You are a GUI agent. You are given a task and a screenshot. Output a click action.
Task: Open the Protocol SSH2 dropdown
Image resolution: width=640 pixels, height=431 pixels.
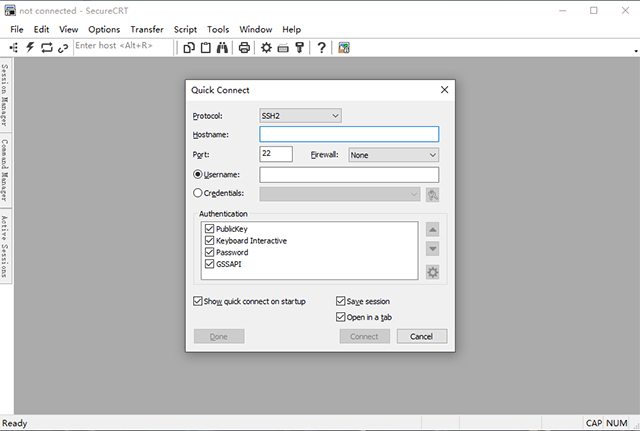click(x=300, y=116)
